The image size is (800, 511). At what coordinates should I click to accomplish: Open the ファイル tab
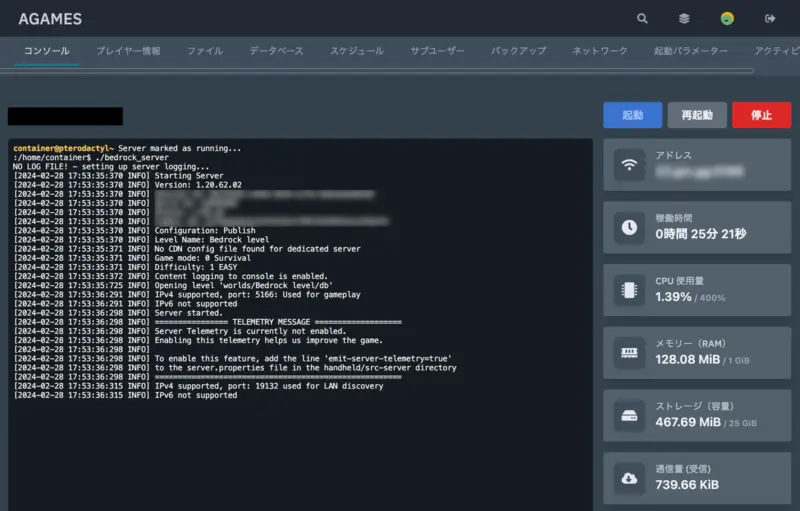(205, 51)
